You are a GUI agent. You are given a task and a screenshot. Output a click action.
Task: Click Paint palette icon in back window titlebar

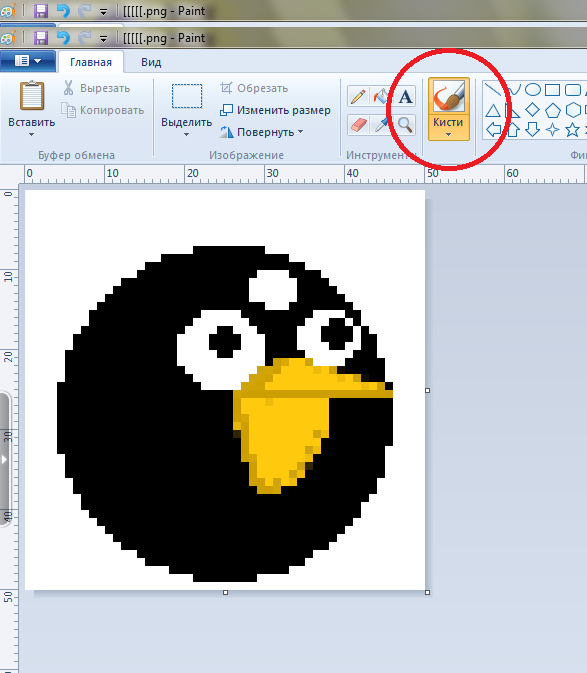click(x=8, y=11)
